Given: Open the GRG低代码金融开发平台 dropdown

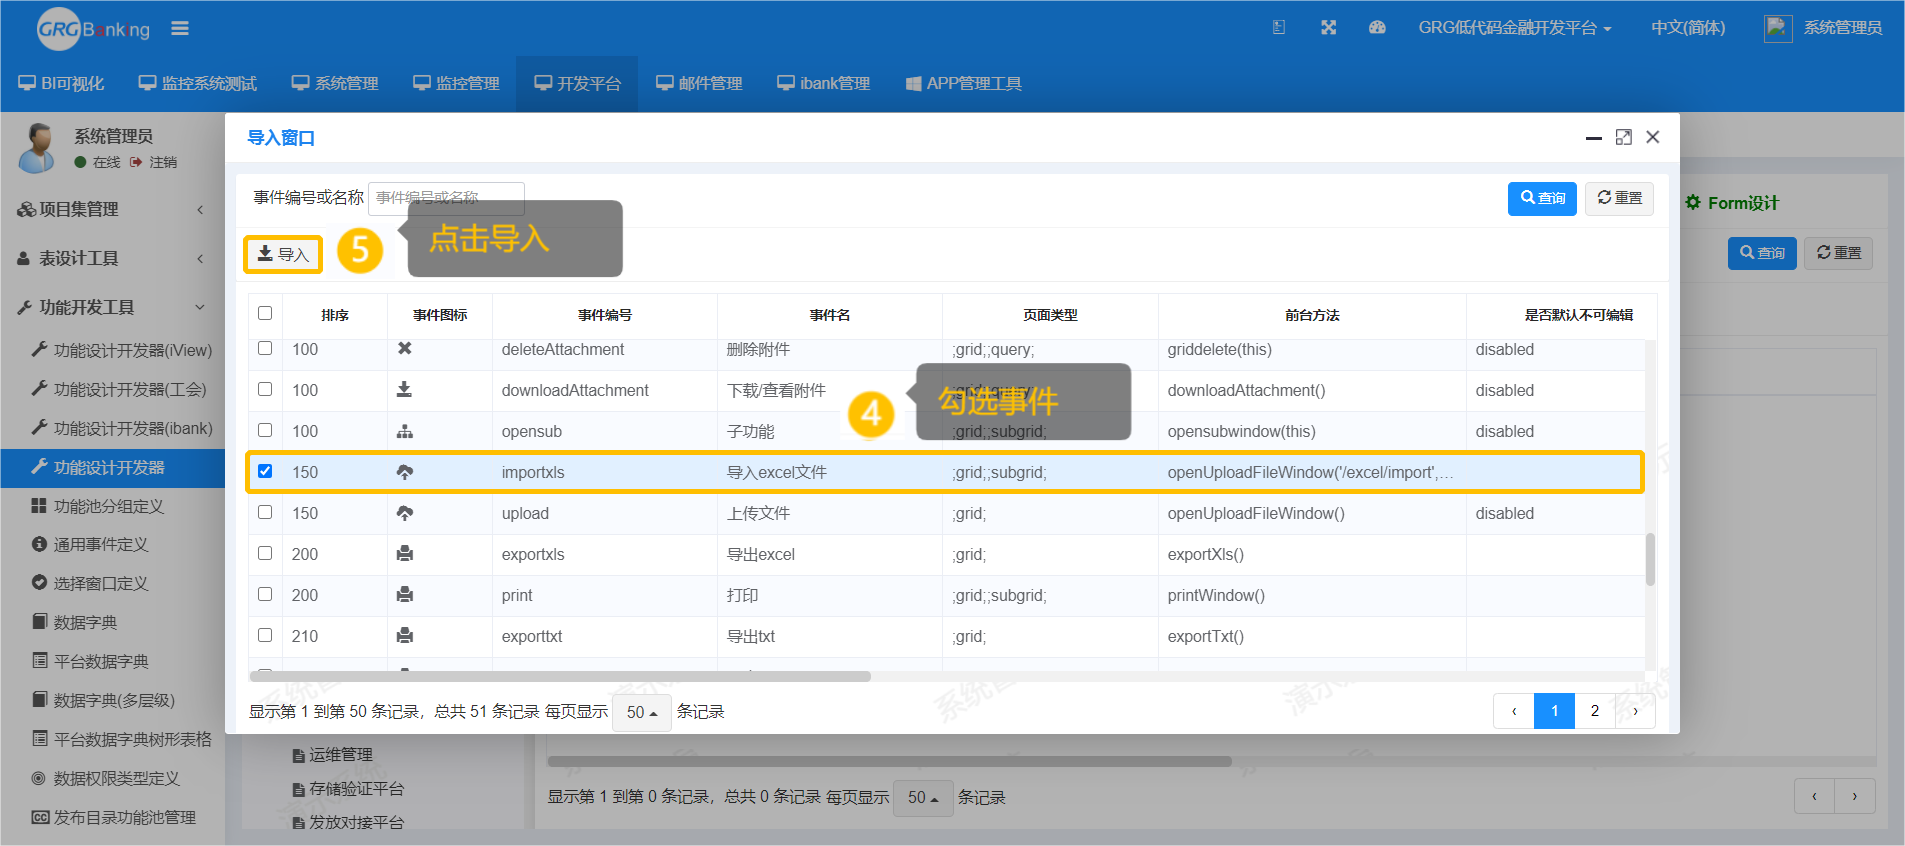Looking at the screenshot, I should pyautogui.click(x=1514, y=28).
